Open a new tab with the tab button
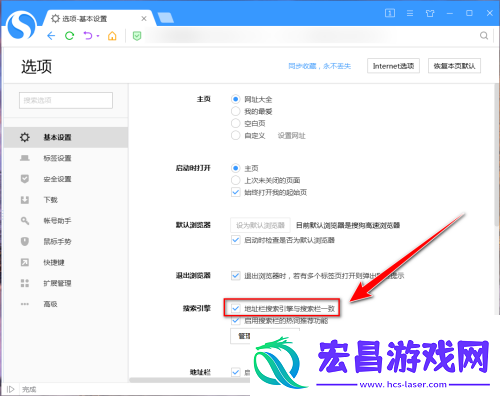500x396 pixels. (165, 18)
